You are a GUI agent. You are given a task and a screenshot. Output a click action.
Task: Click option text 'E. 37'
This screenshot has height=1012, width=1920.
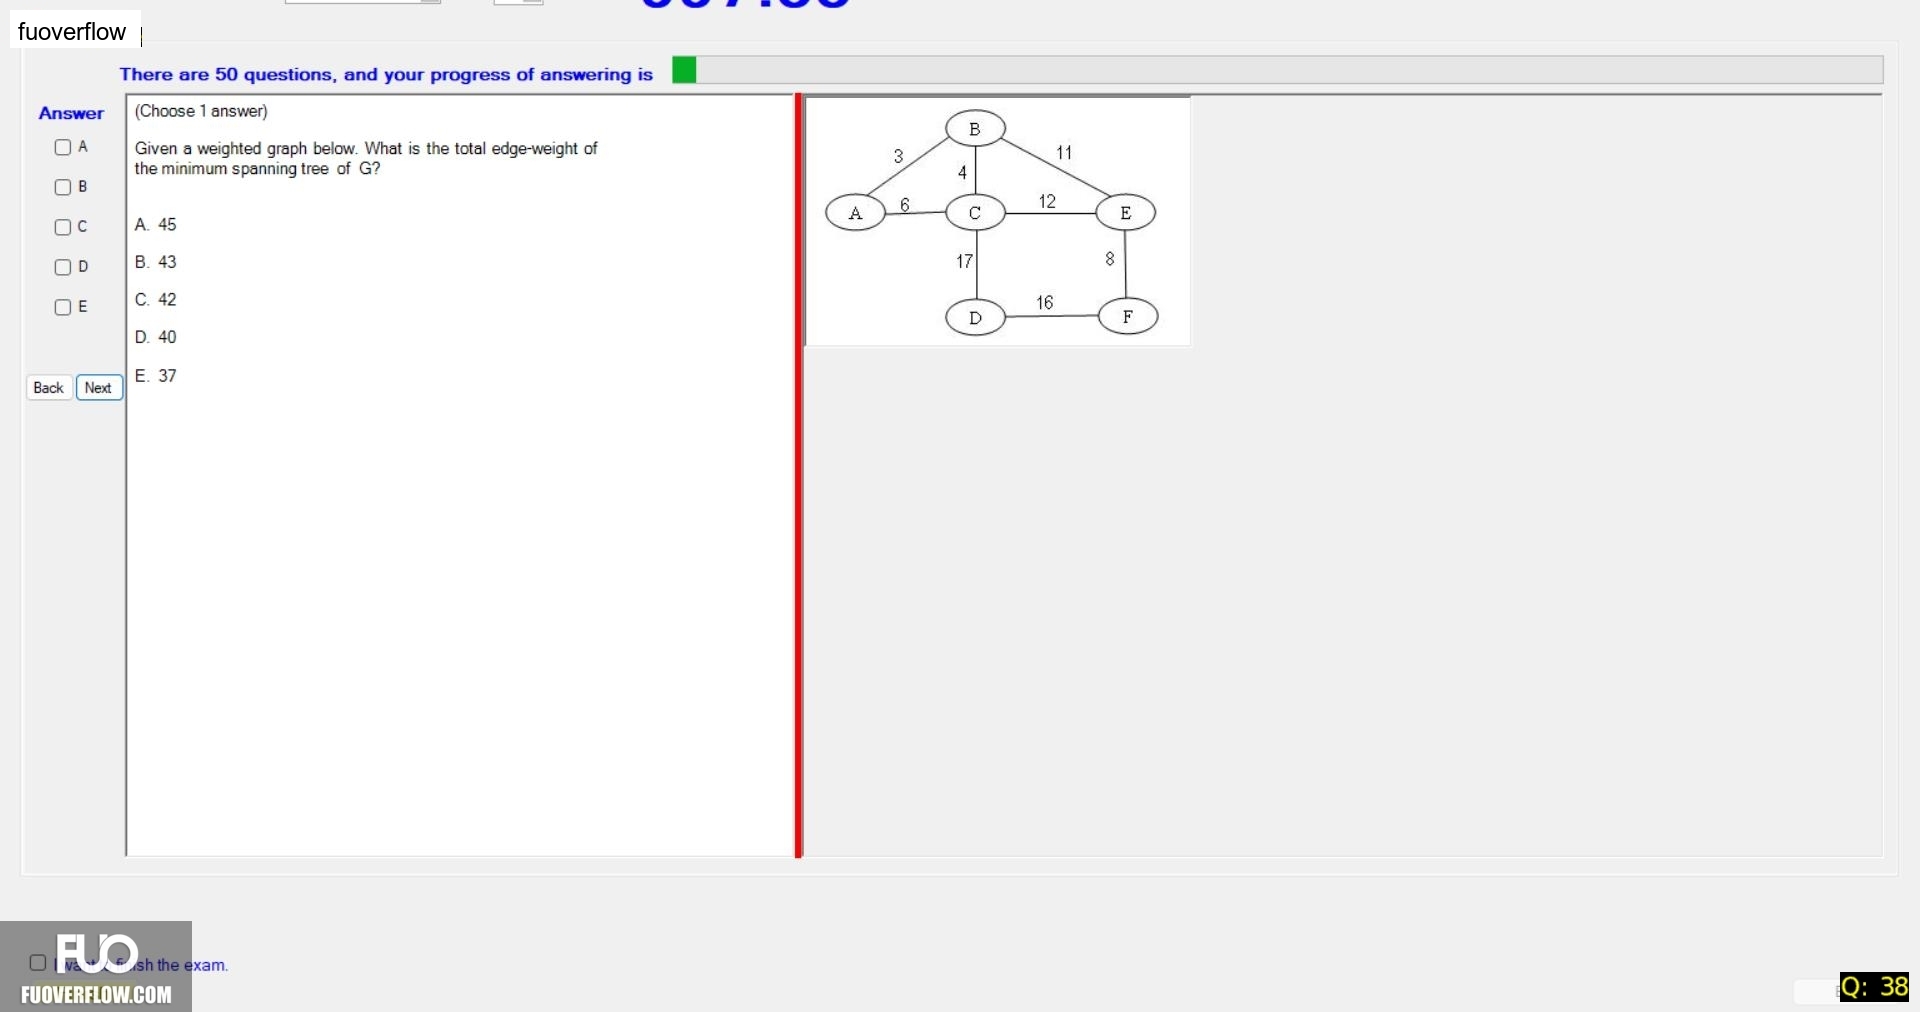tap(155, 376)
